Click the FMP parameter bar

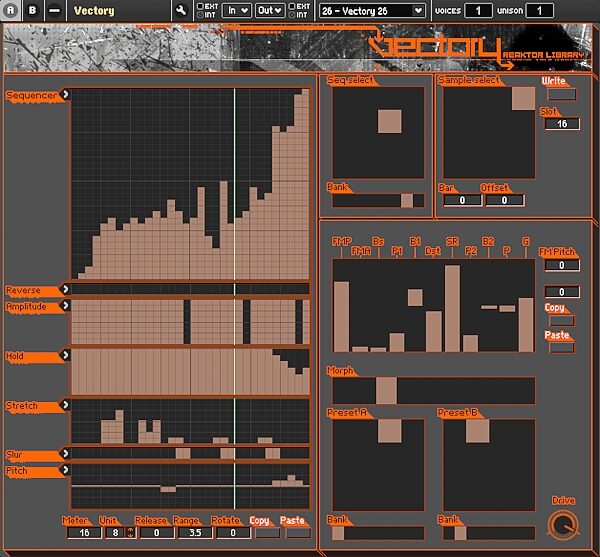tap(341, 316)
